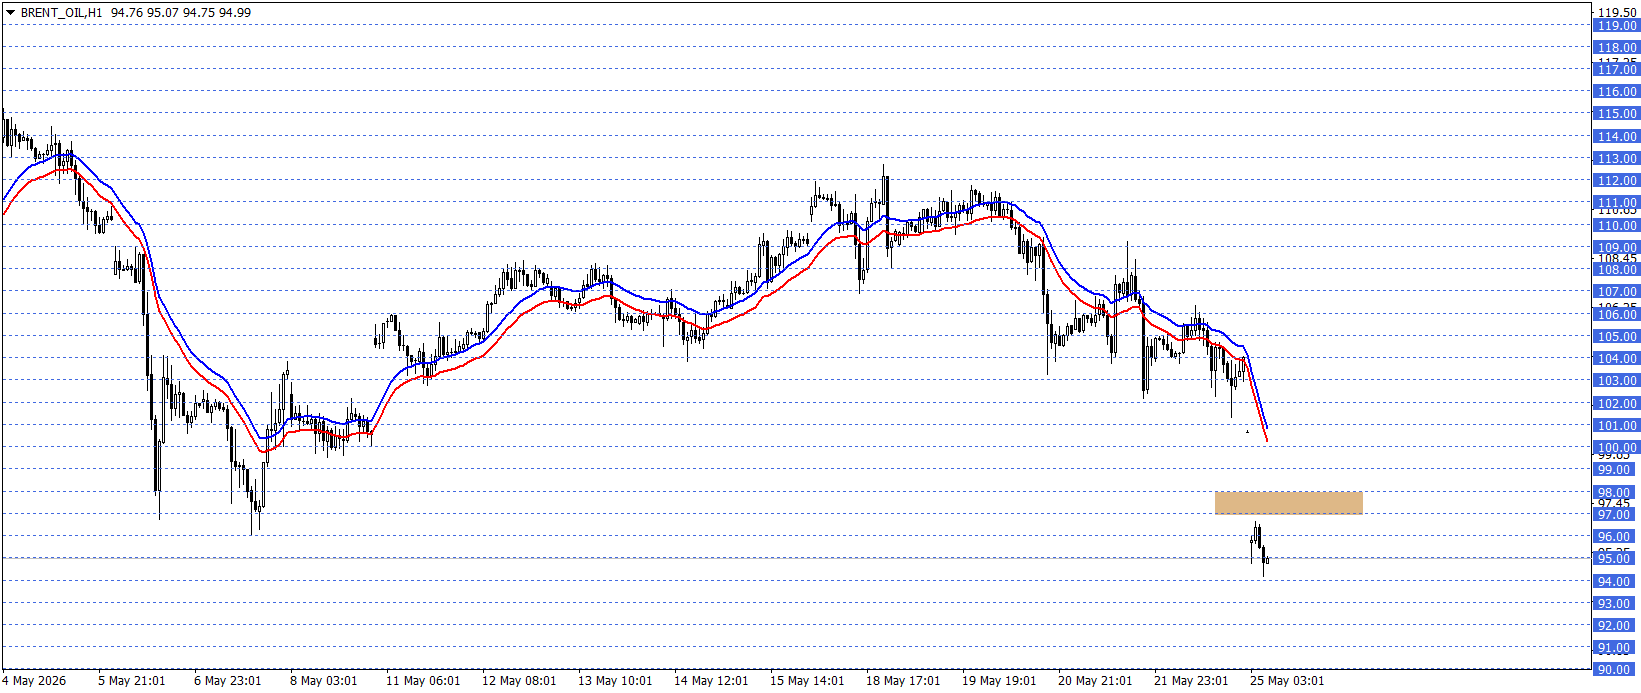Click the 101.00 price level label
Screen dimensions: 1641x693
[x=1616, y=426]
